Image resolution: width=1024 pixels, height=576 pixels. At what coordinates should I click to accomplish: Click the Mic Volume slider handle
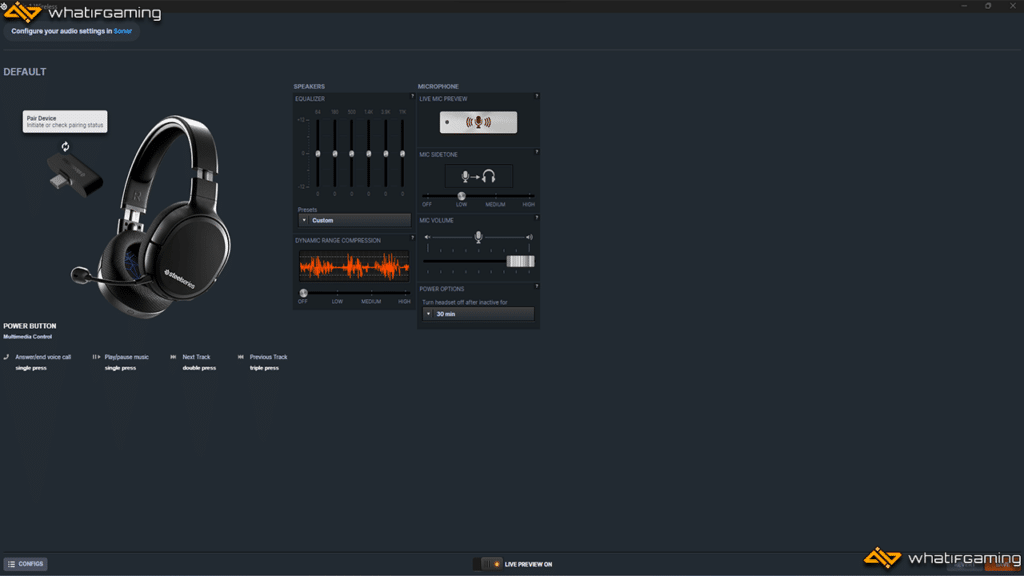pos(520,261)
